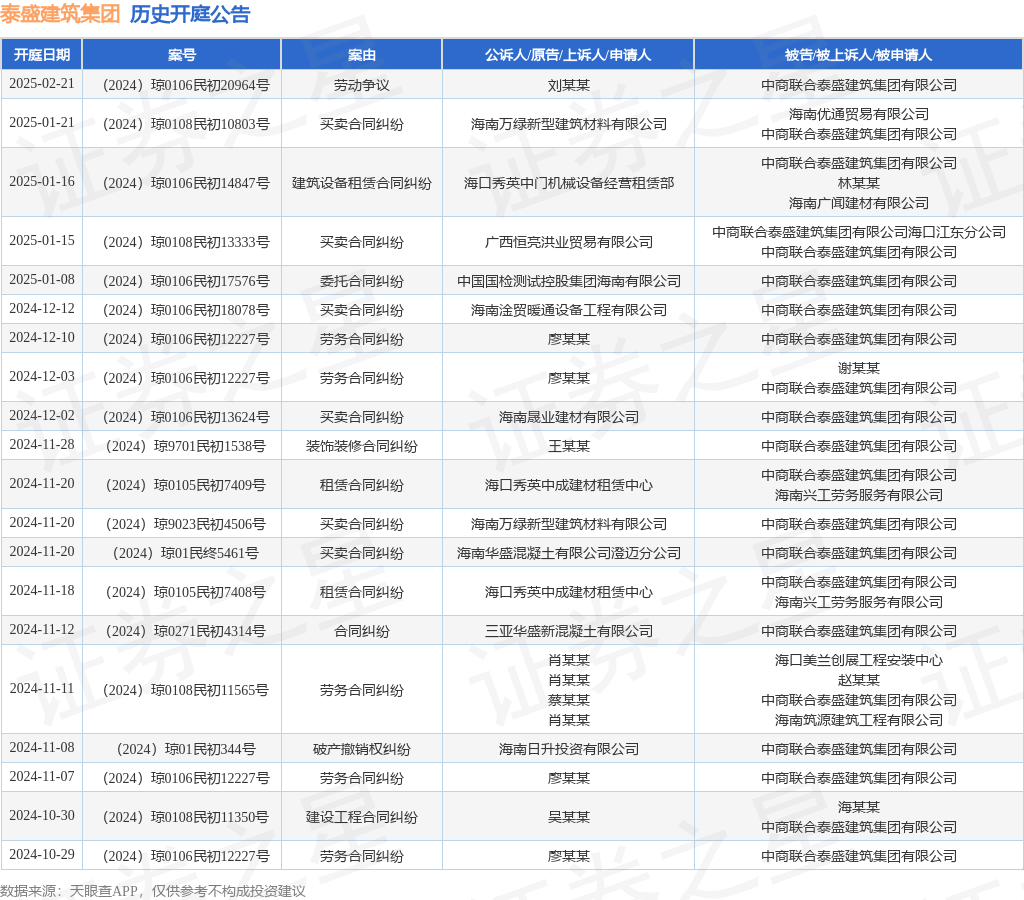Click the date 2024-12-12
Image resolution: width=1024 pixels, height=900 pixels.
coord(42,308)
